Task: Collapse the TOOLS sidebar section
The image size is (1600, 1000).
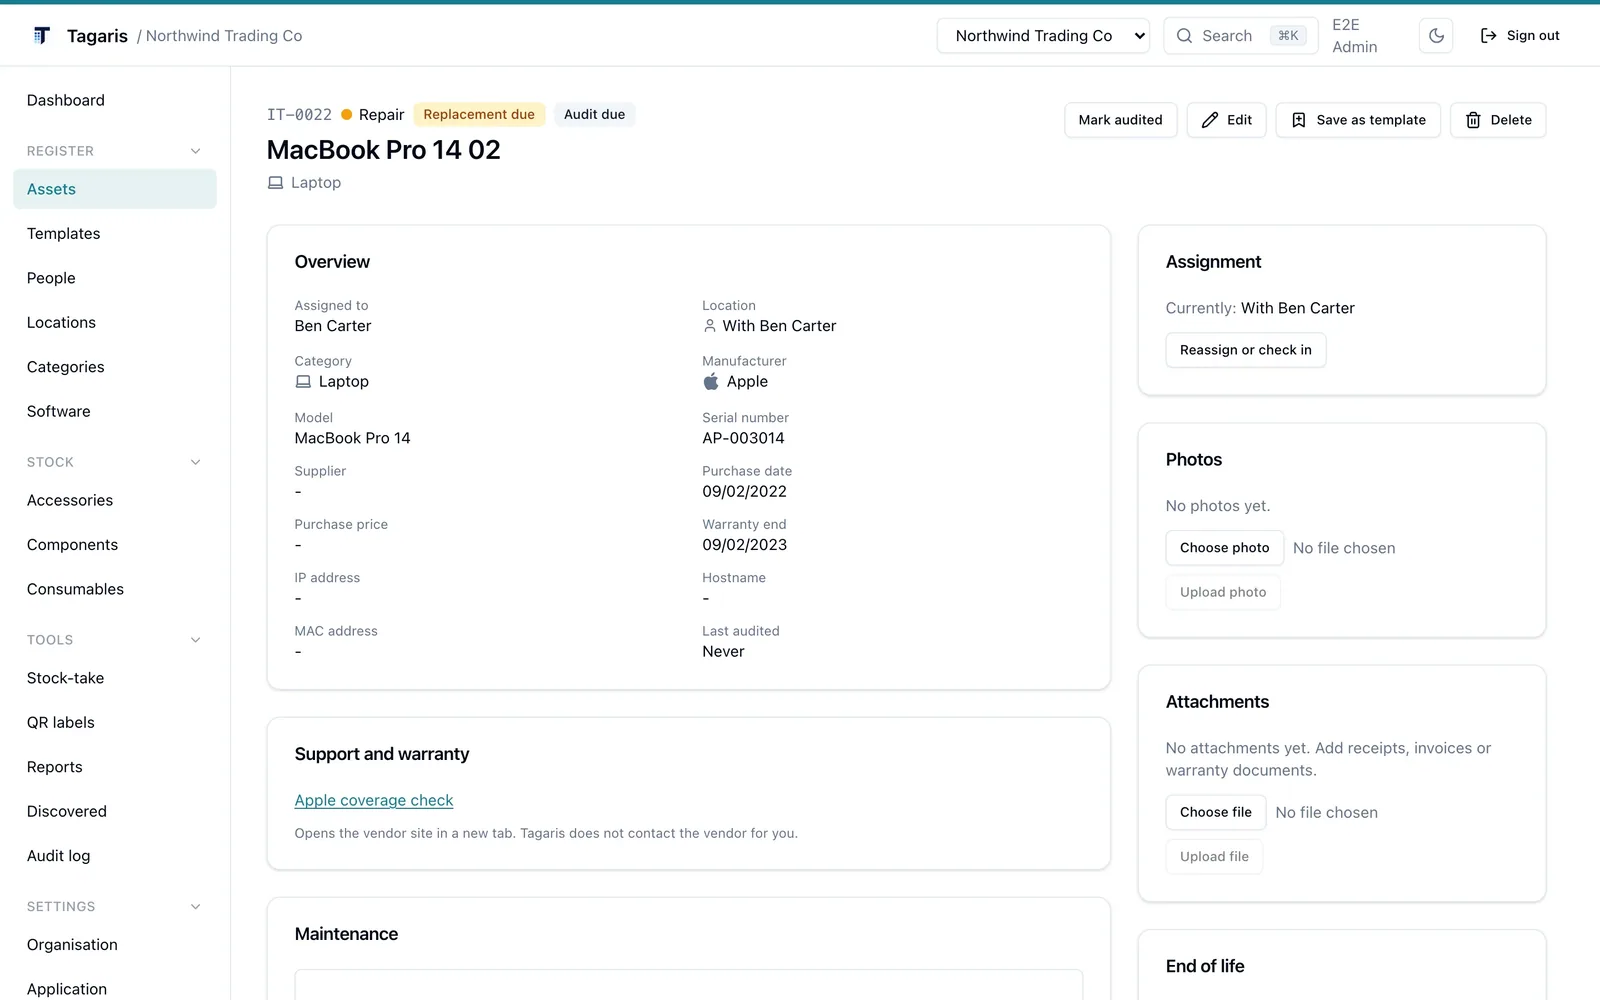Action: (196, 640)
